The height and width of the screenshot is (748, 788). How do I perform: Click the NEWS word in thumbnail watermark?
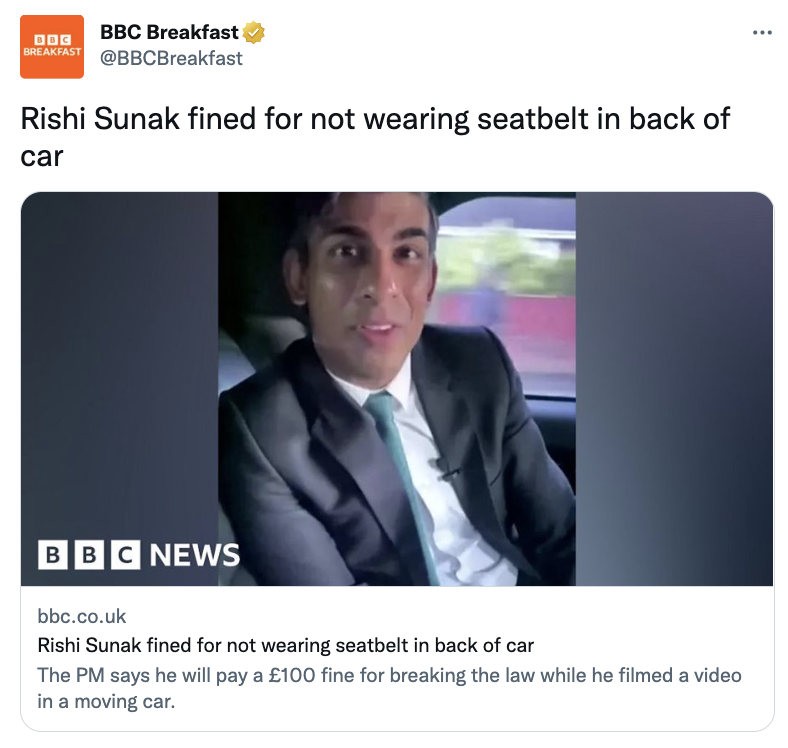pos(195,555)
